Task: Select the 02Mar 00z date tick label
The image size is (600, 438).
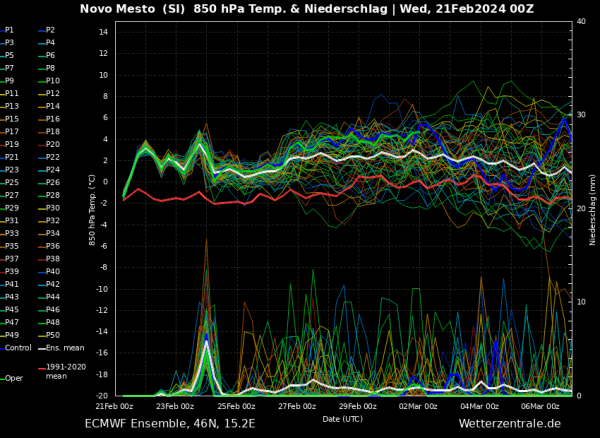Action: pyautogui.click(x=418, y=406)
